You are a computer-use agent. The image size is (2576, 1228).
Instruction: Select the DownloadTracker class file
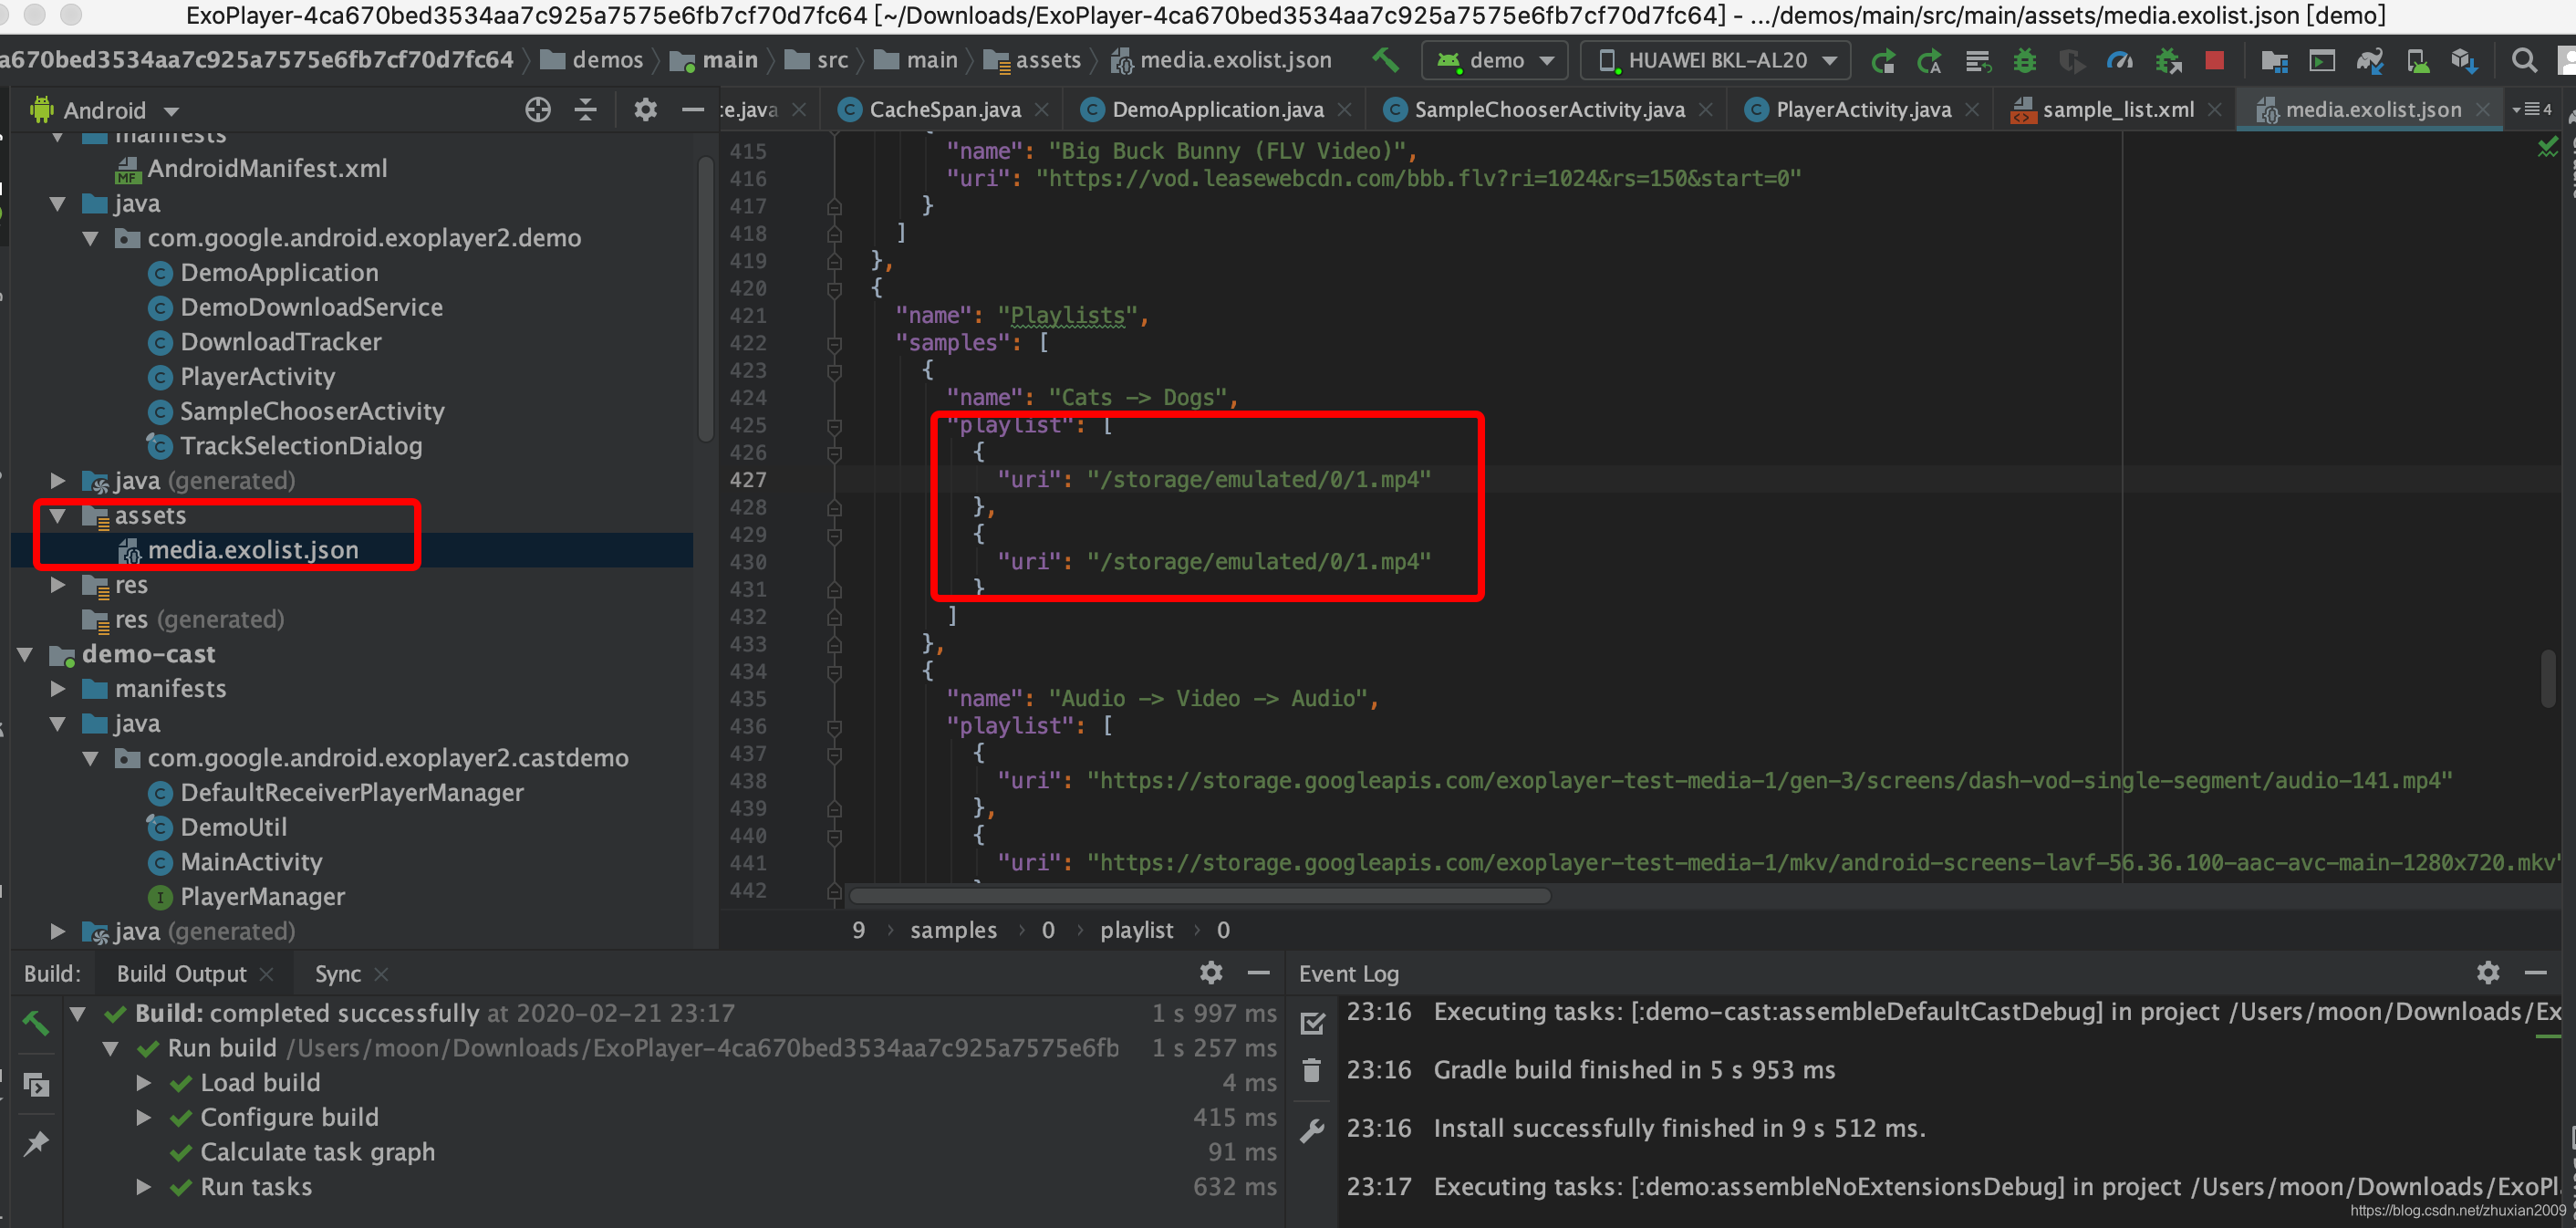coord(280,342)
